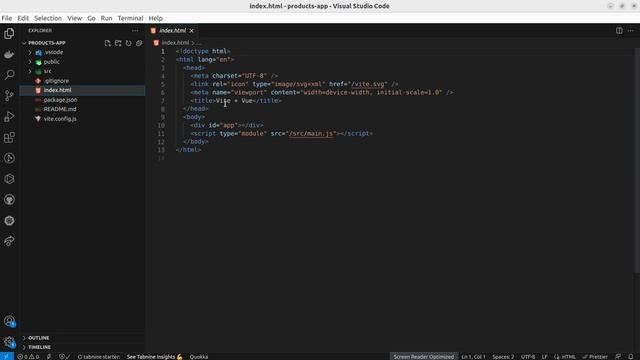Click the Spaces: 2 indentation indicator
Screen dimensions: 640x360
coord(503,356)
